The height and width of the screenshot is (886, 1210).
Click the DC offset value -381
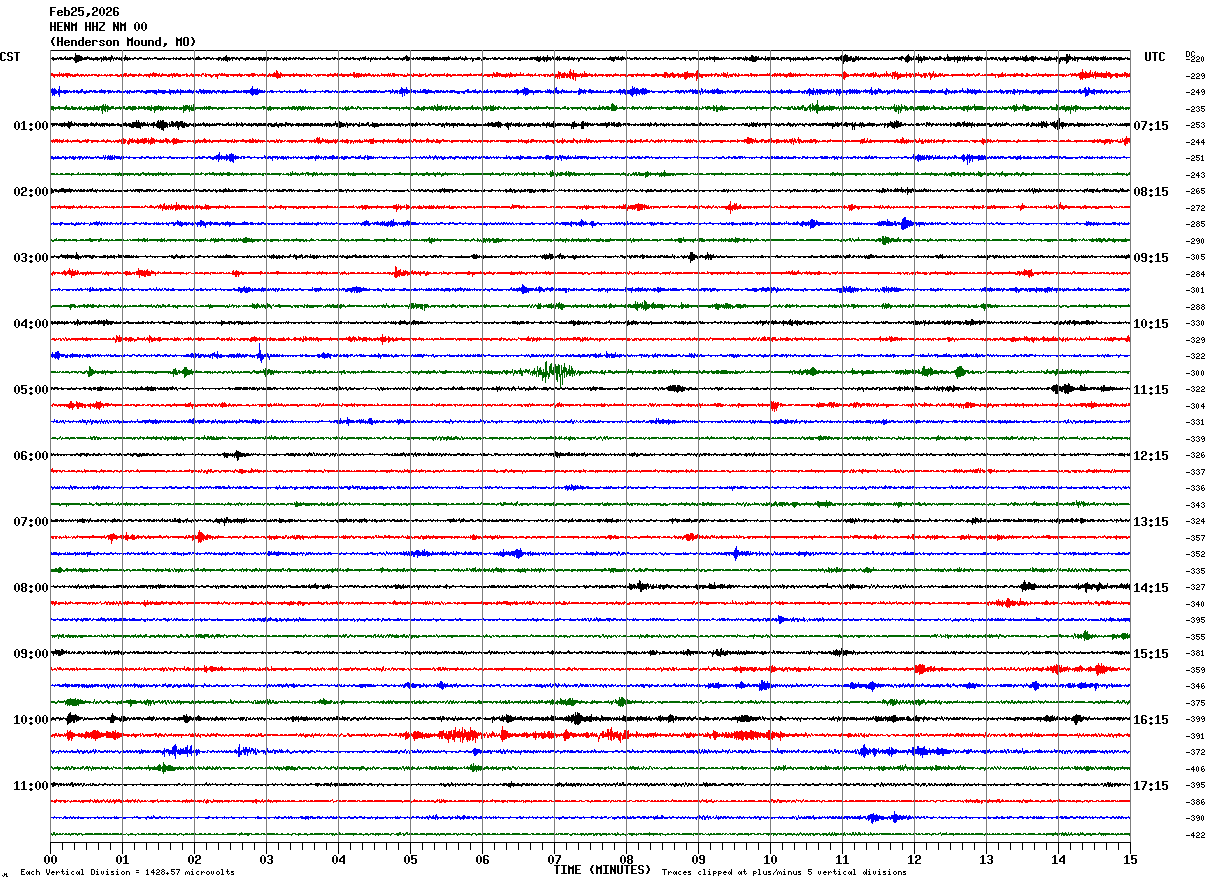tap(1195, 654)
